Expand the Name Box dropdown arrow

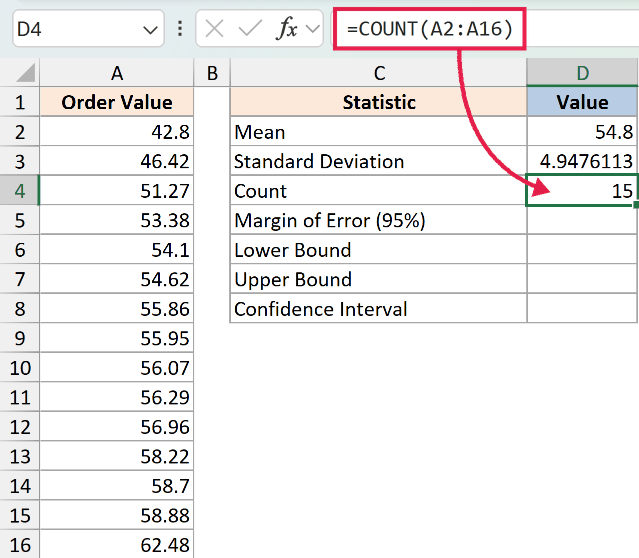tap(150, 30)
